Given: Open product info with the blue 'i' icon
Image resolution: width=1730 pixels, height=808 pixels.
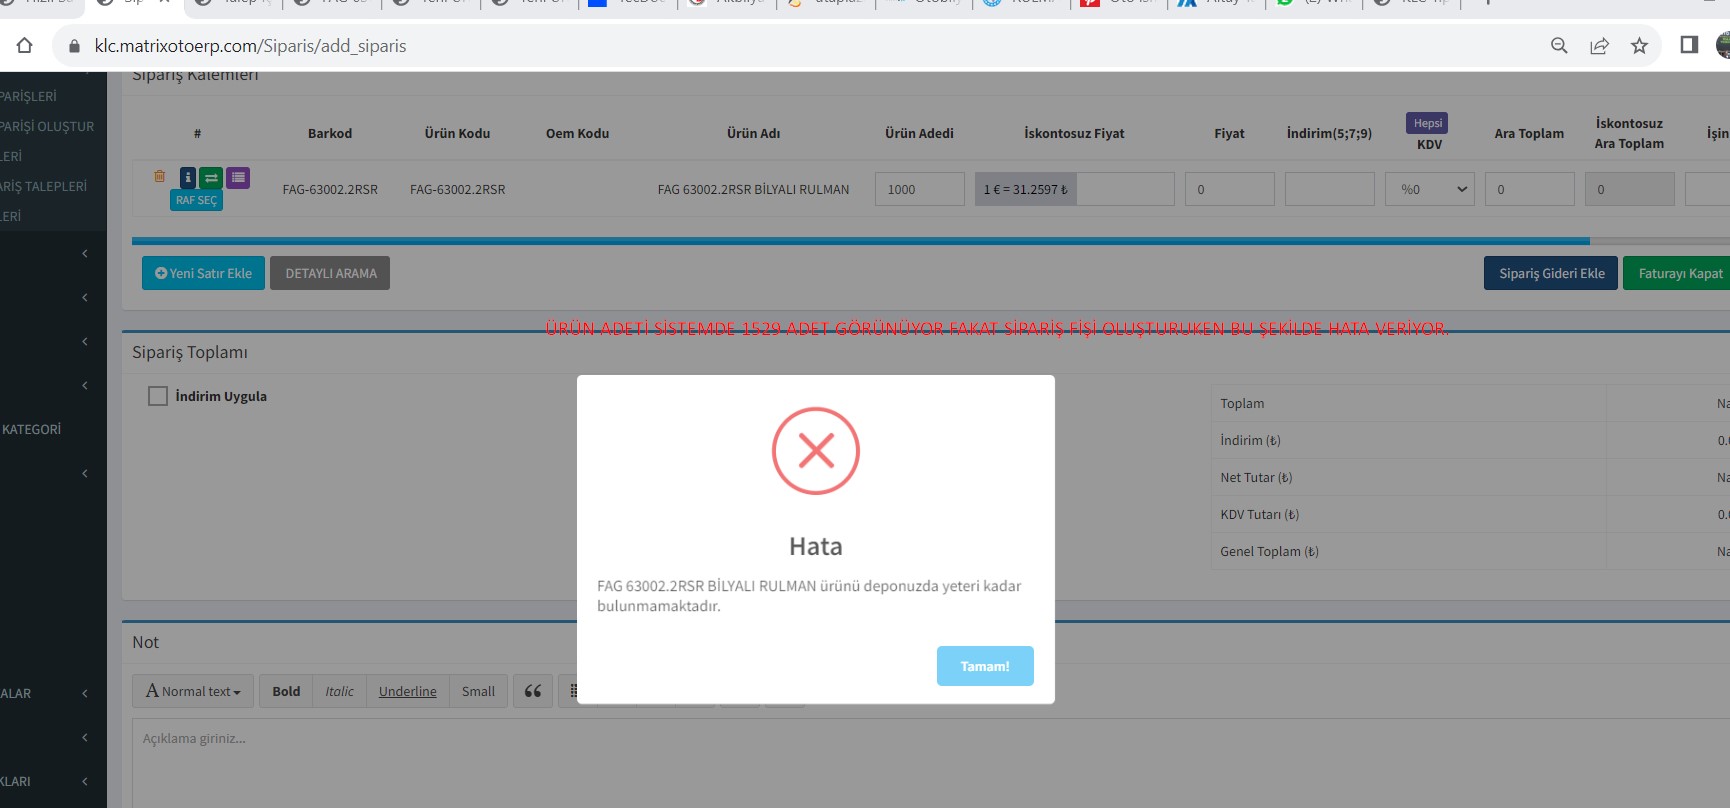Looking at the screenshot, I should click(187, 178).
